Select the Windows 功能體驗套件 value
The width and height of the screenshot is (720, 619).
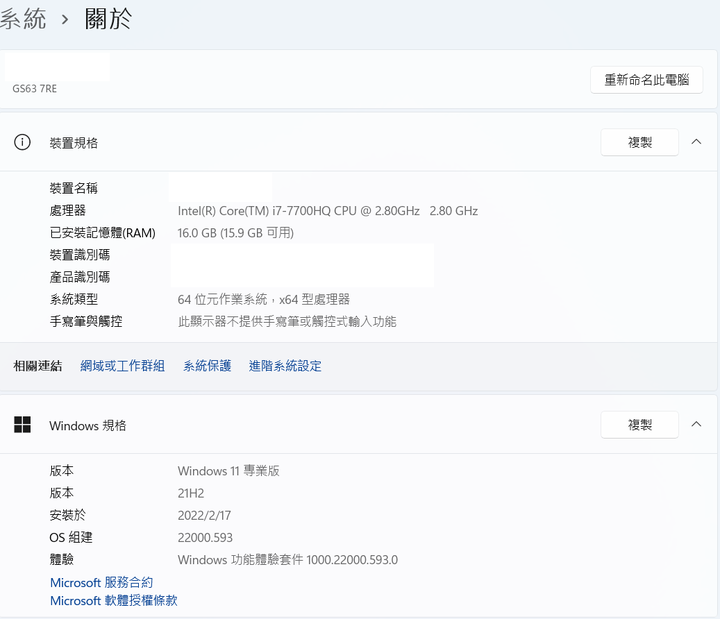tap(287, 560)
